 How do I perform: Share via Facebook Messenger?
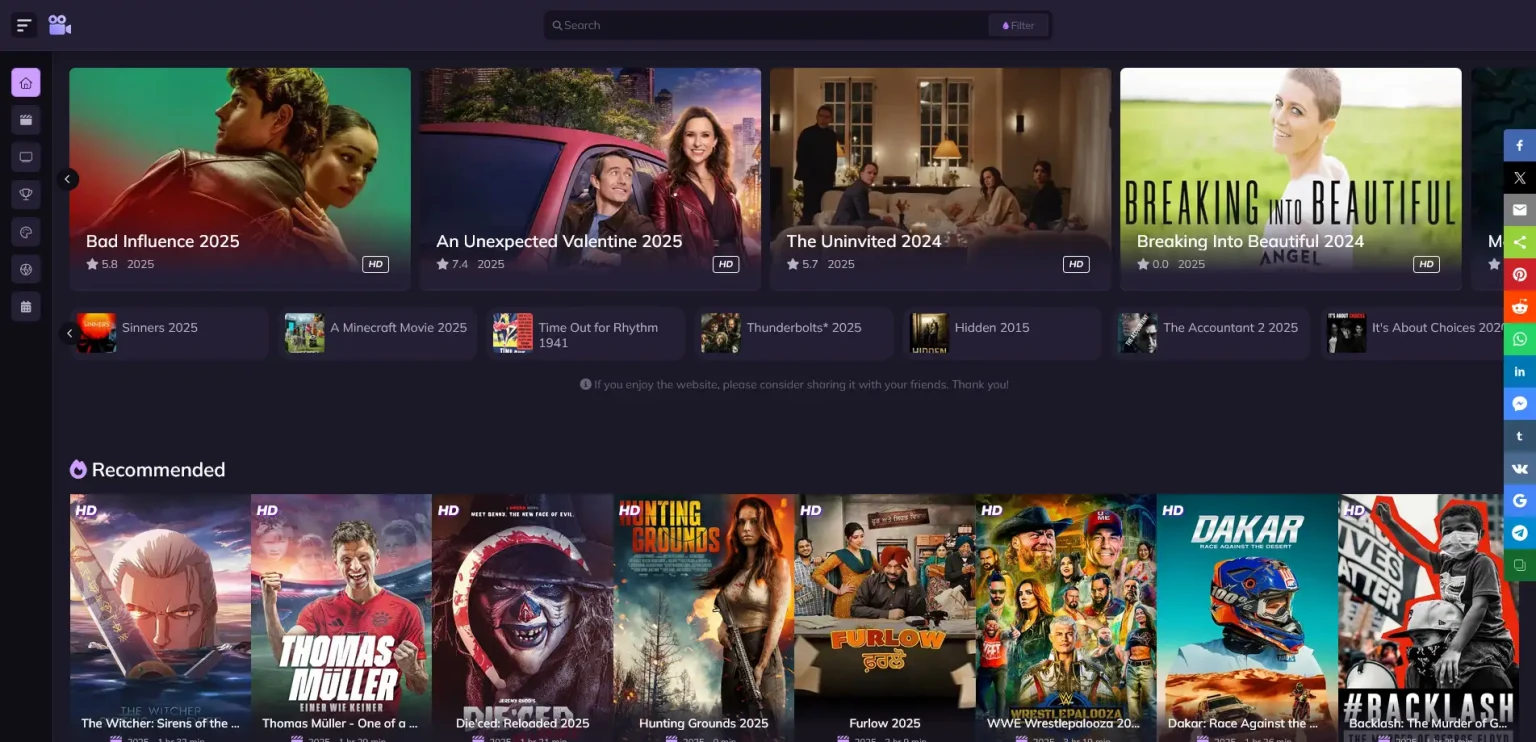(1520, 404)
